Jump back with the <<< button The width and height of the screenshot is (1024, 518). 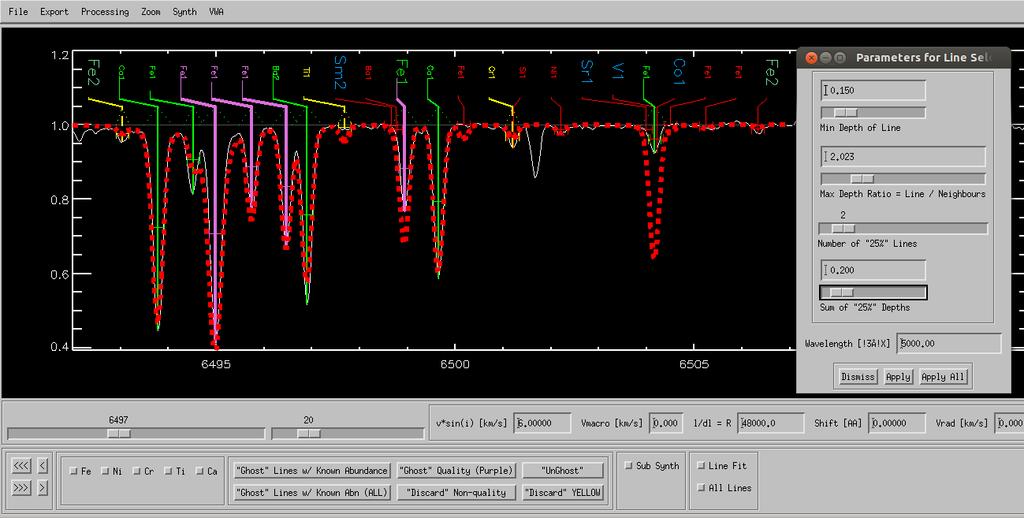coord(22,466)
